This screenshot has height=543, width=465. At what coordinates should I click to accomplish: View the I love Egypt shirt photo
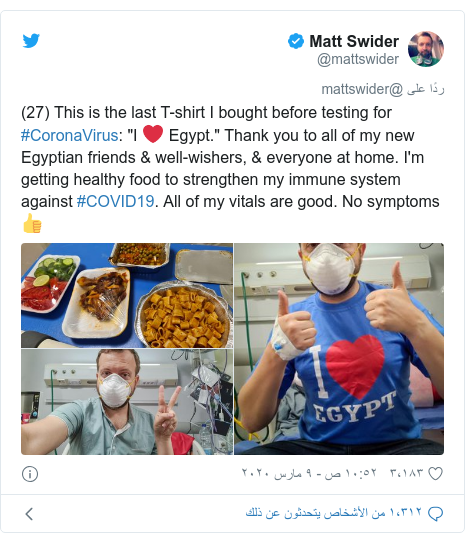pyautogui.click(x=339, y=349)
